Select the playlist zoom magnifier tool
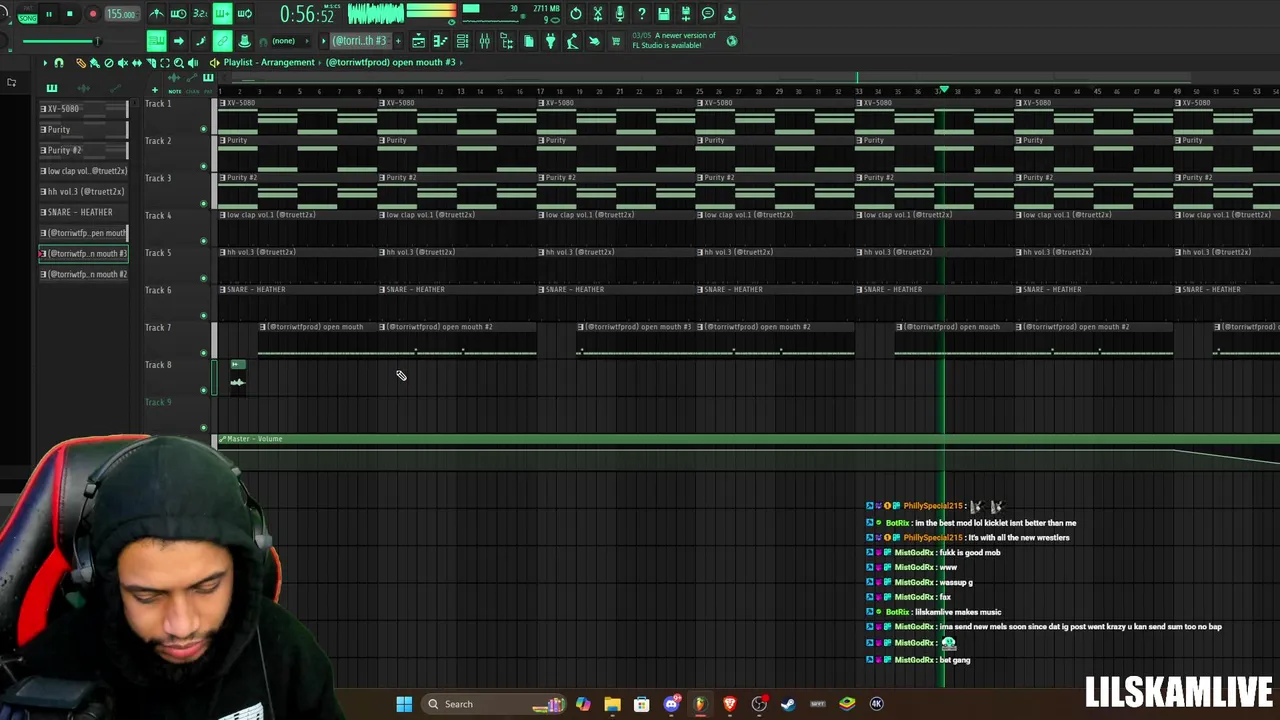Screen dimensions: 1280x720 tap(179, 63)
